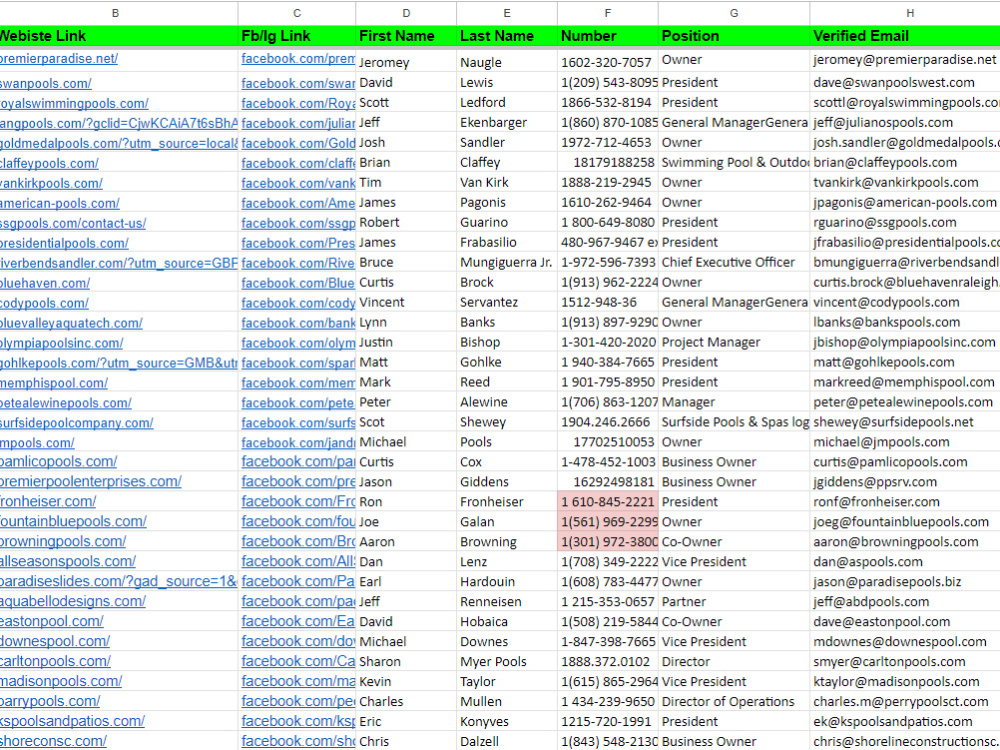Open the premierparadise.net/ link

pyautogui.click(x=59, y=59)
